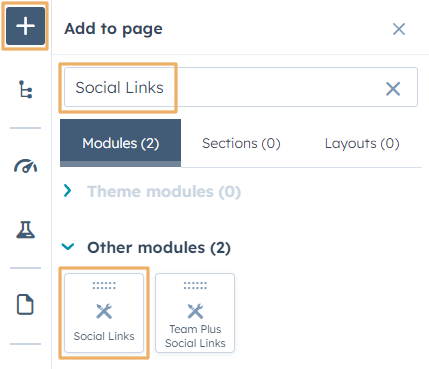Close the Add to page panel
429x369 pixels.
pos(399,29)
